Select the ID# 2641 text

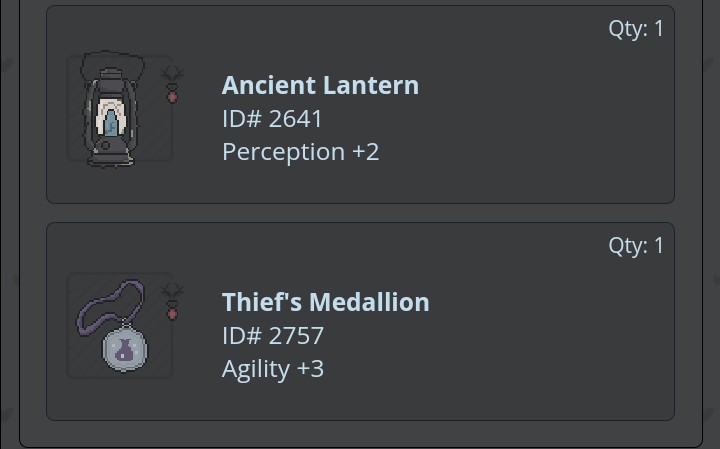(272, 119)
